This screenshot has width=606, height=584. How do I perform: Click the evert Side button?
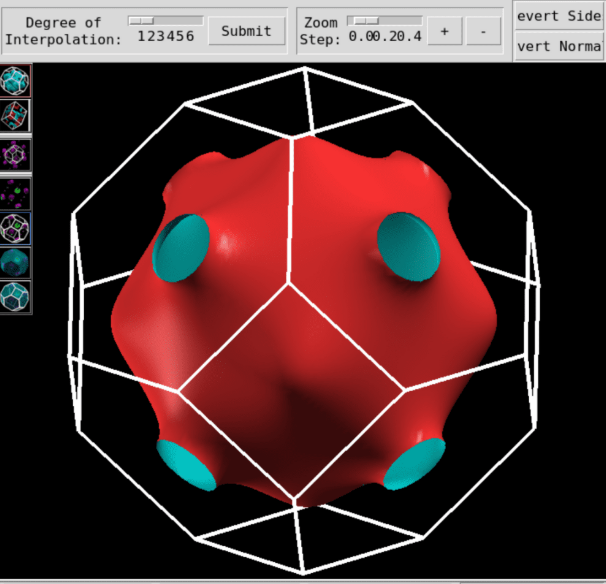tap(559, 16)
